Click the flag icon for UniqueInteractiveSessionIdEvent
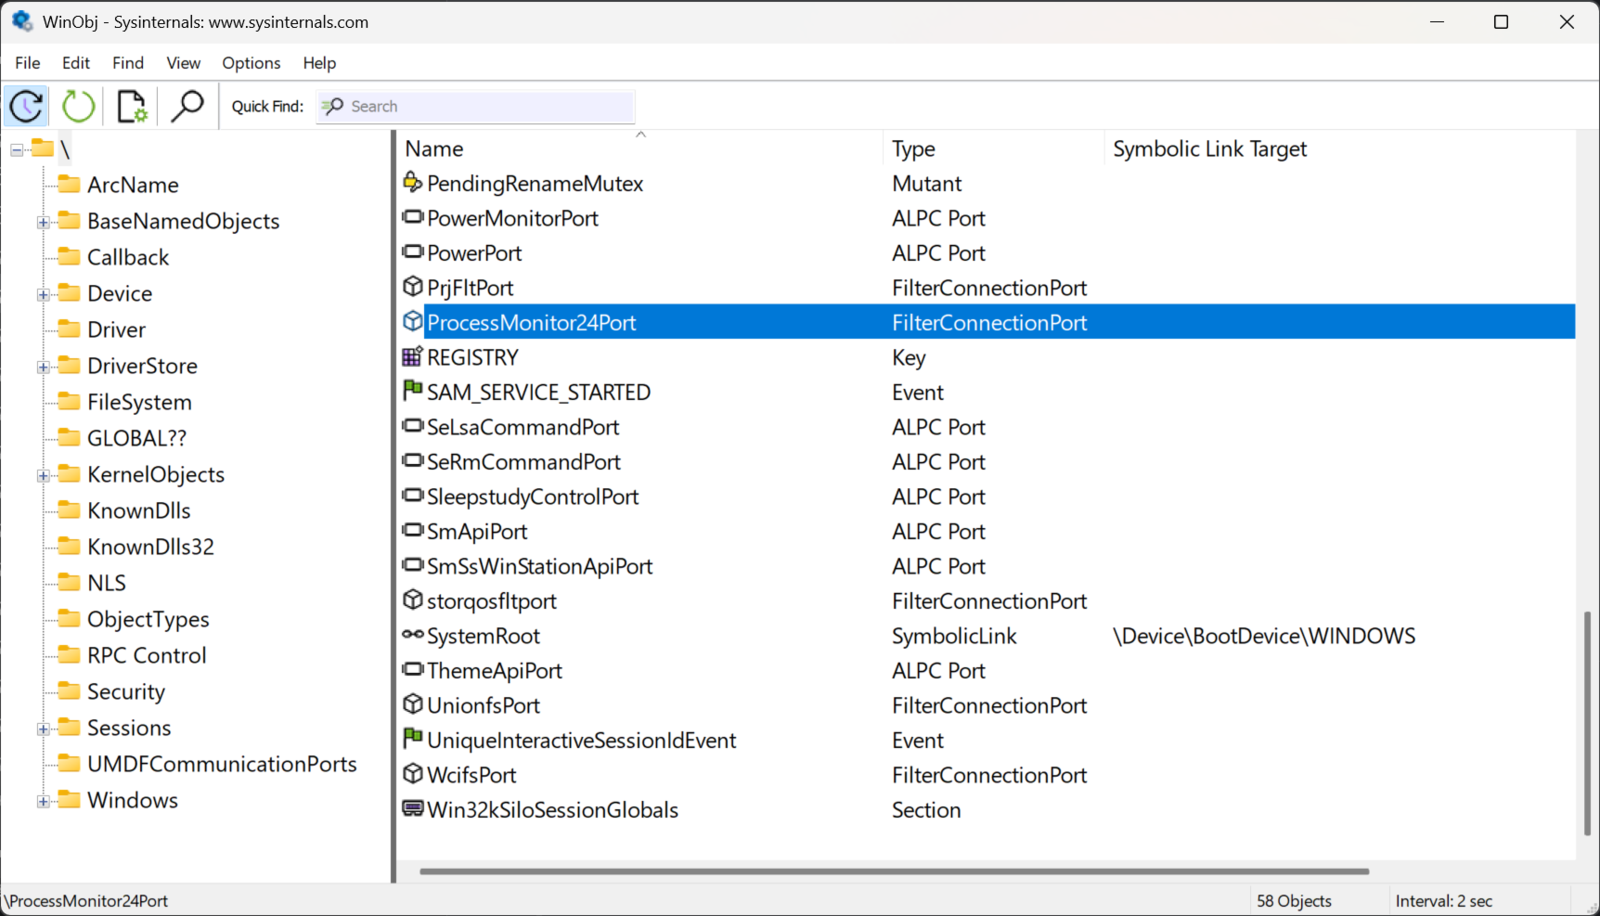 tap(412, 738)
